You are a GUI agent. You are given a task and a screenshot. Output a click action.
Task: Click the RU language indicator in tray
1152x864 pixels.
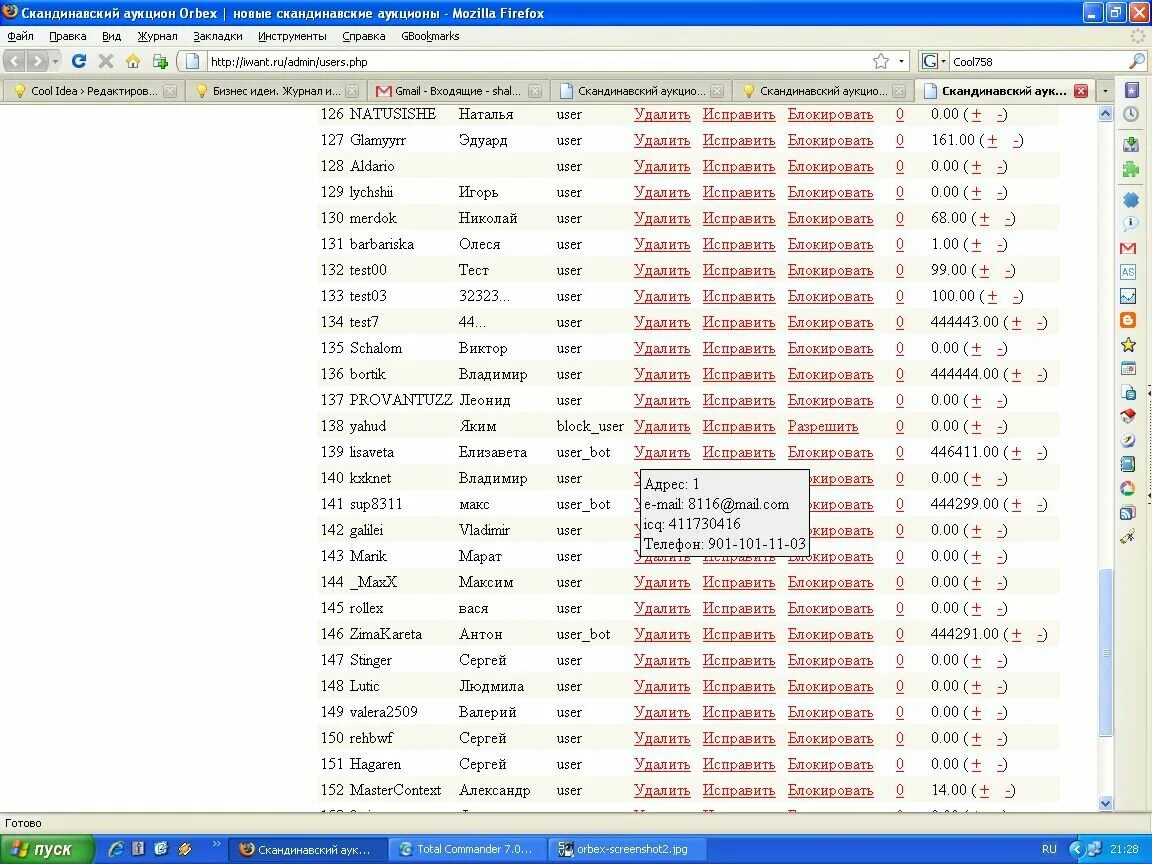click(x=1049, y=849)
